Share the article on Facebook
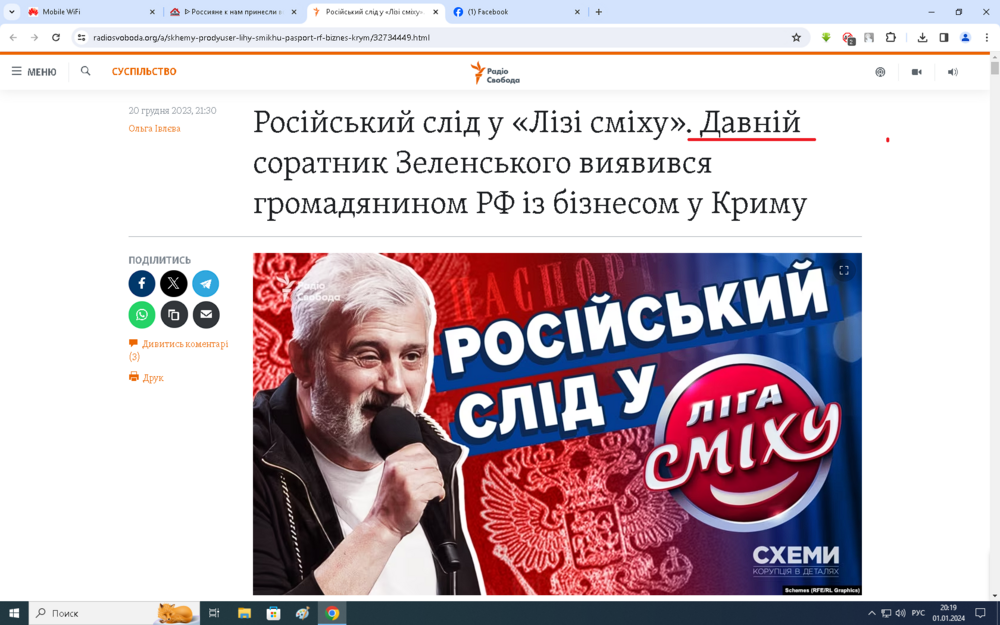1000x625 pixels. pyautogui.click(x=141, y=283)
